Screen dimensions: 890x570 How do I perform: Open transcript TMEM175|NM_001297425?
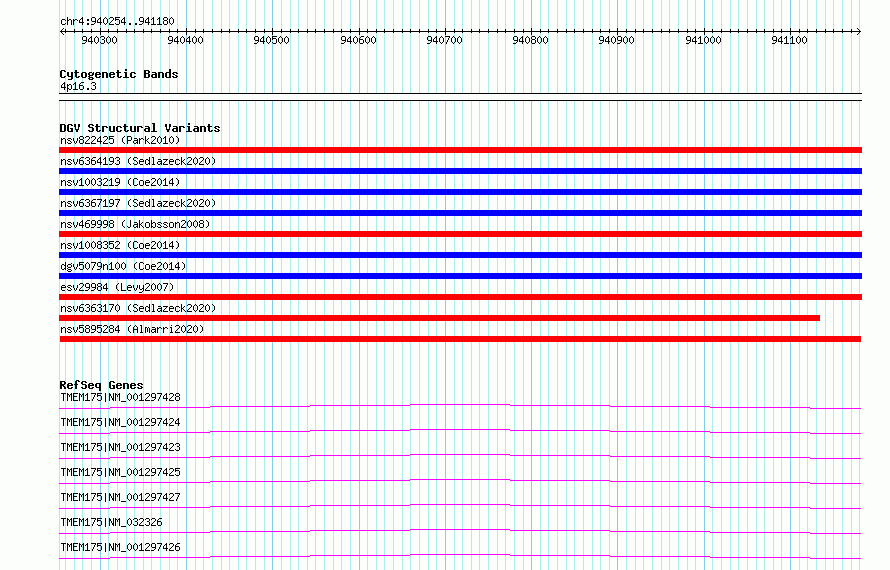pos(120,472)
